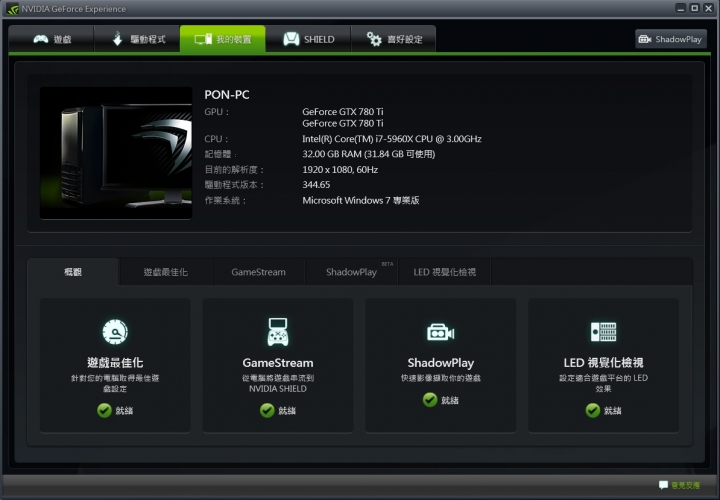720x500 pixels.
Task: Click the 意見反應 feedback link
Action: tap(686, 485)
